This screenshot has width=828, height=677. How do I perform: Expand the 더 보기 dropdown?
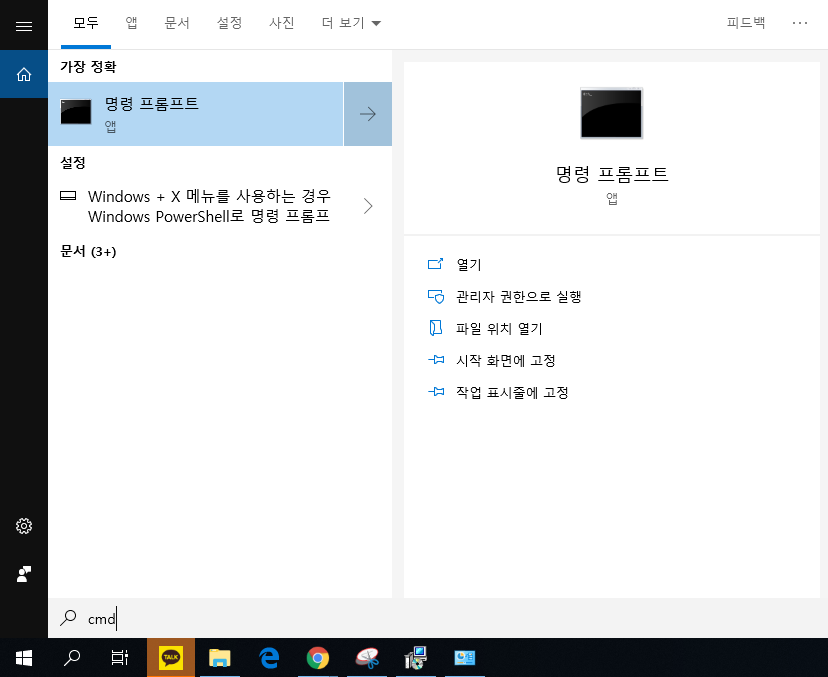351,23
